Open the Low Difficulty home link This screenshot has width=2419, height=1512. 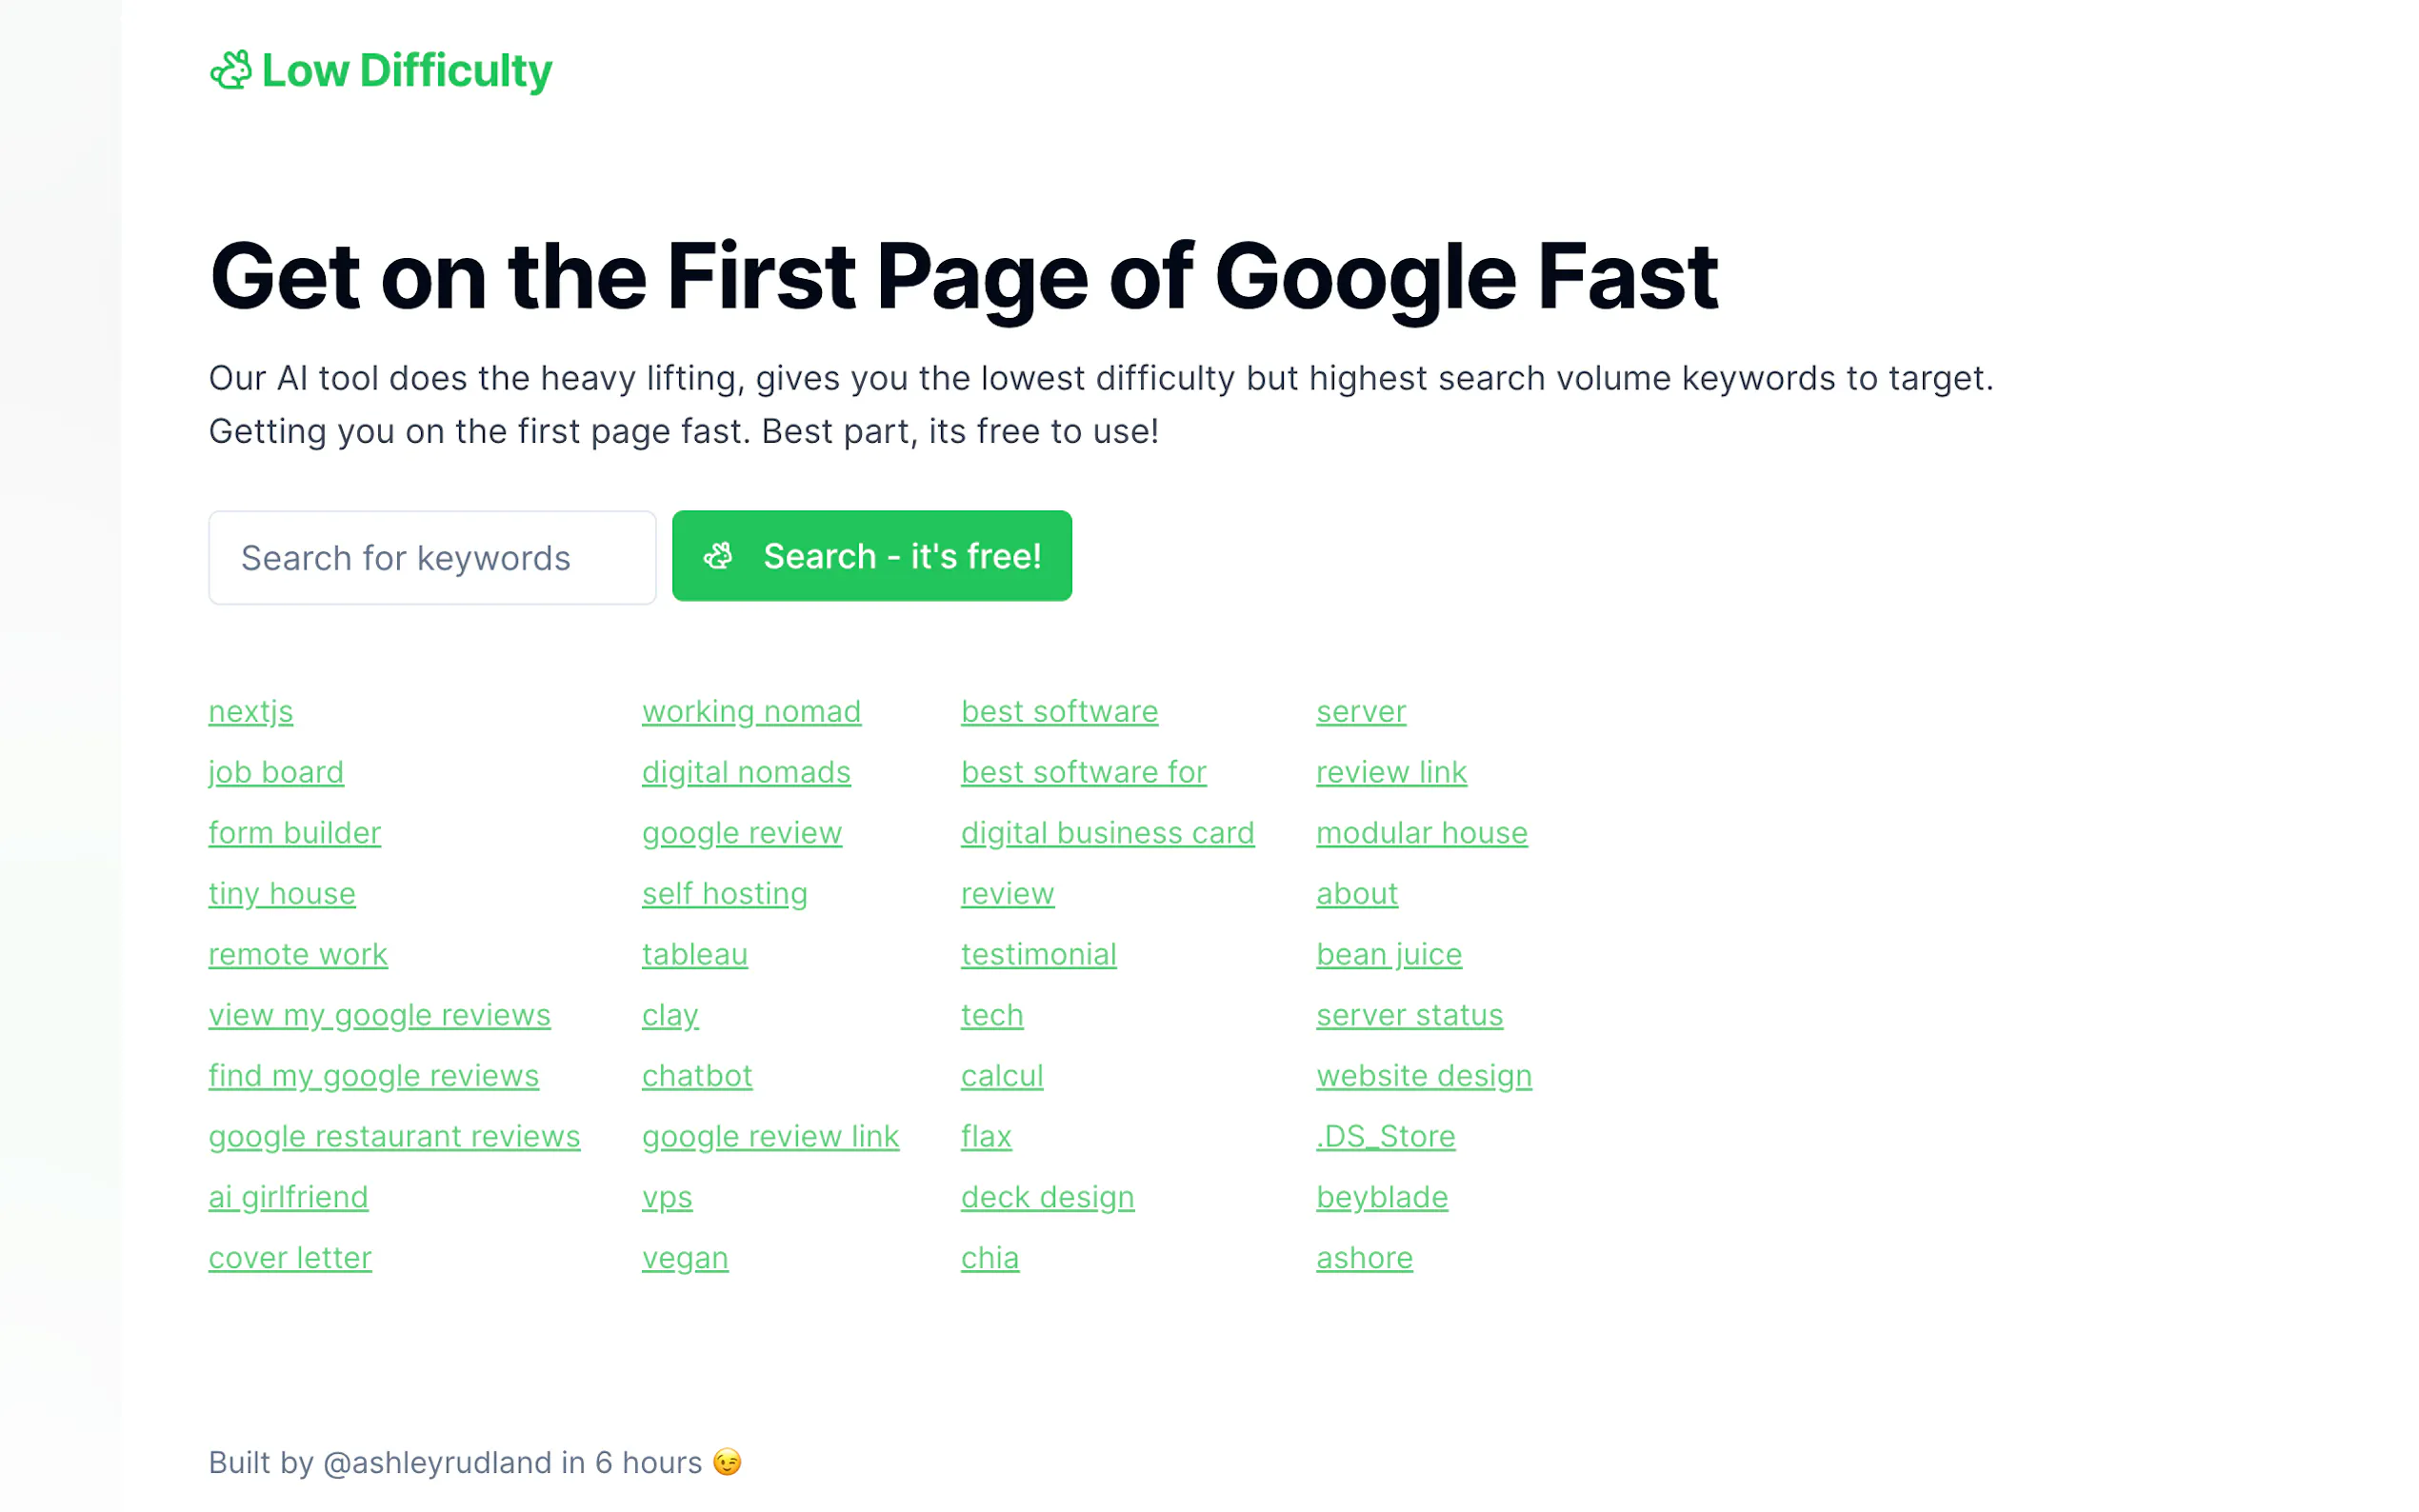tap(406, 71)
